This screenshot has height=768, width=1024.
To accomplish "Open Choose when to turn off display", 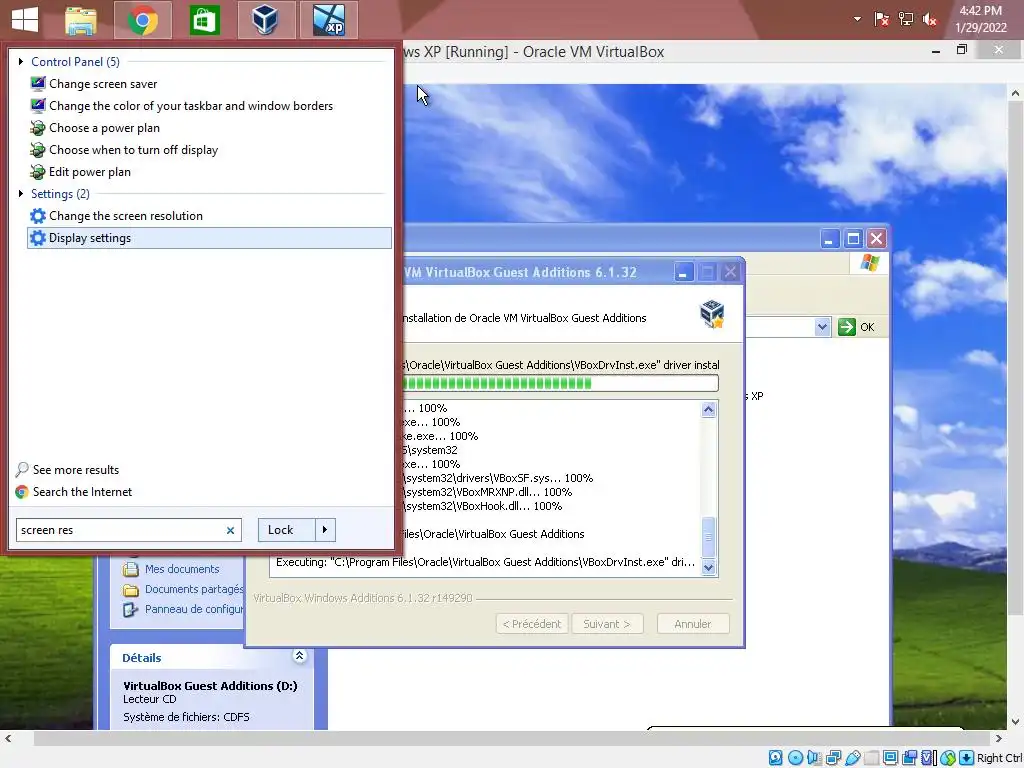I will [133, 150].
